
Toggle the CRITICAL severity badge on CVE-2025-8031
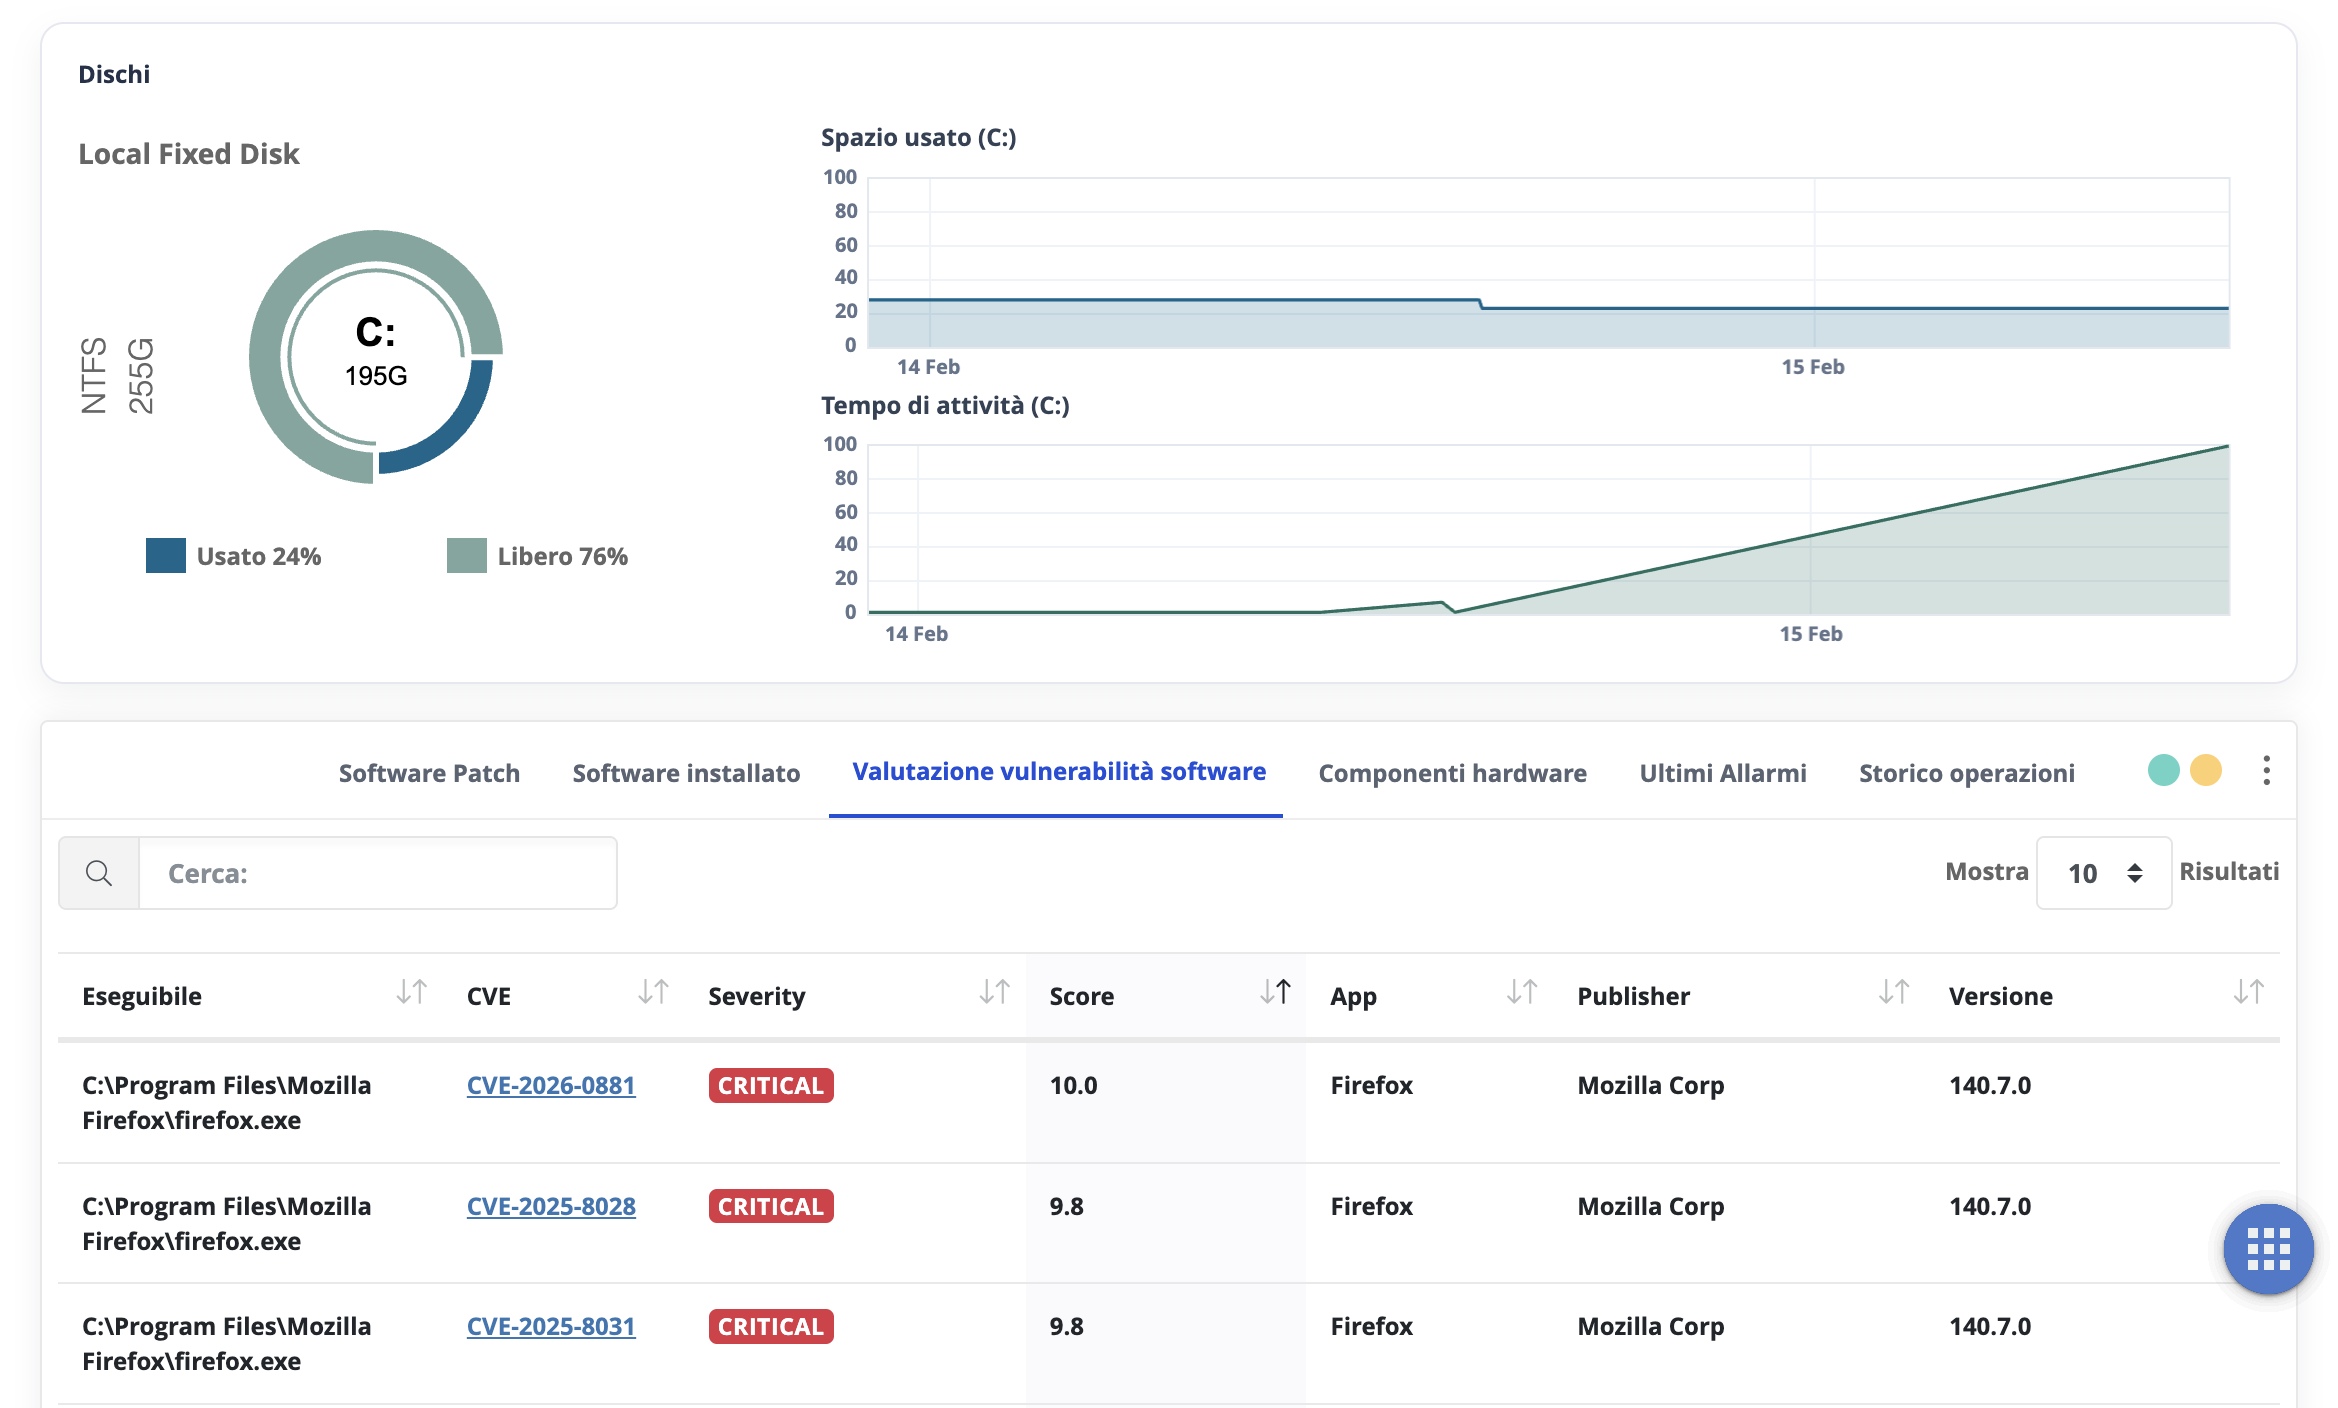click(x=770, y=1326)
